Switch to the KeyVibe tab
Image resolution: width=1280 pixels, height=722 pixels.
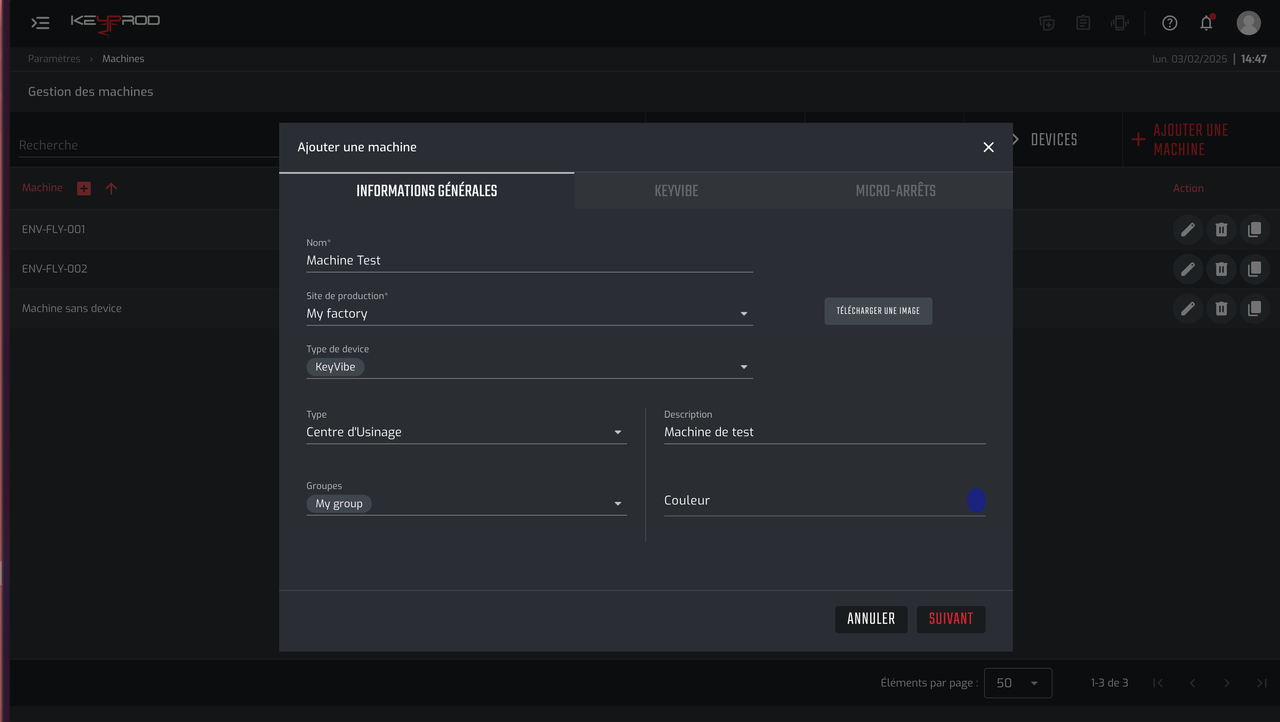pyautogui.click(x=676, y=191)
